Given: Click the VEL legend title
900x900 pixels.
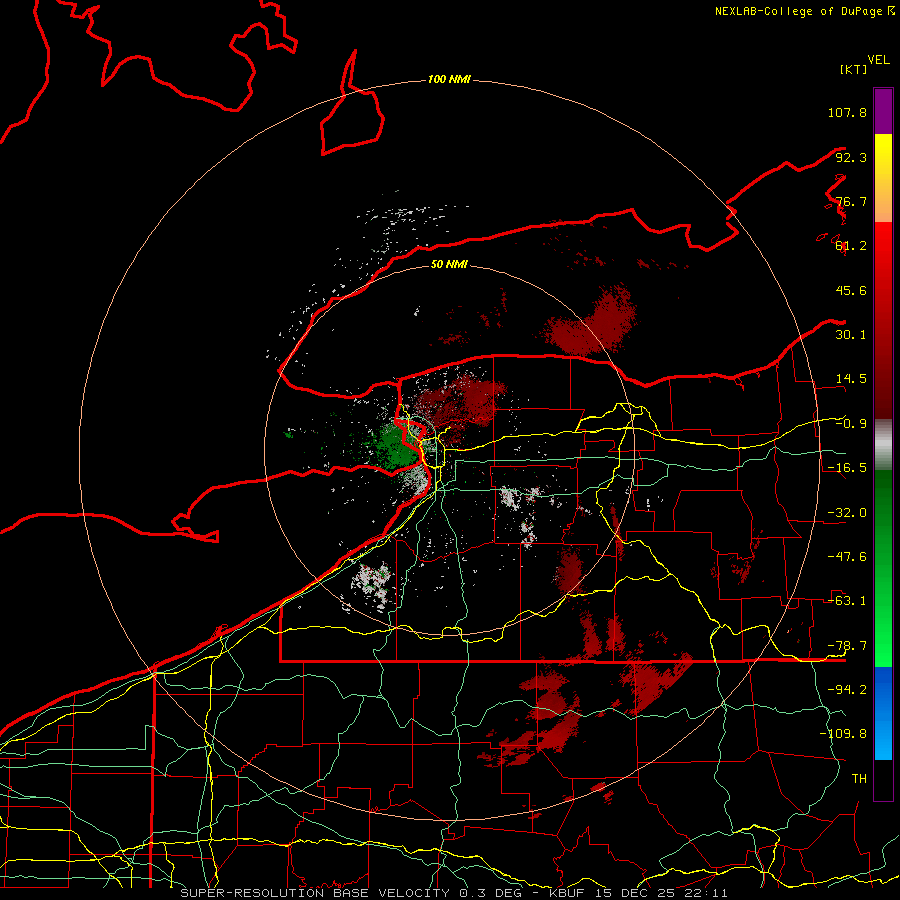Looking at the screenshot, I should [878, 60].
